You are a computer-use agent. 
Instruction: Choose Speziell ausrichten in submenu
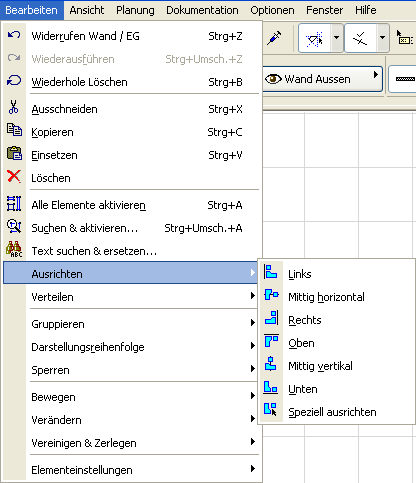(337, 412)
